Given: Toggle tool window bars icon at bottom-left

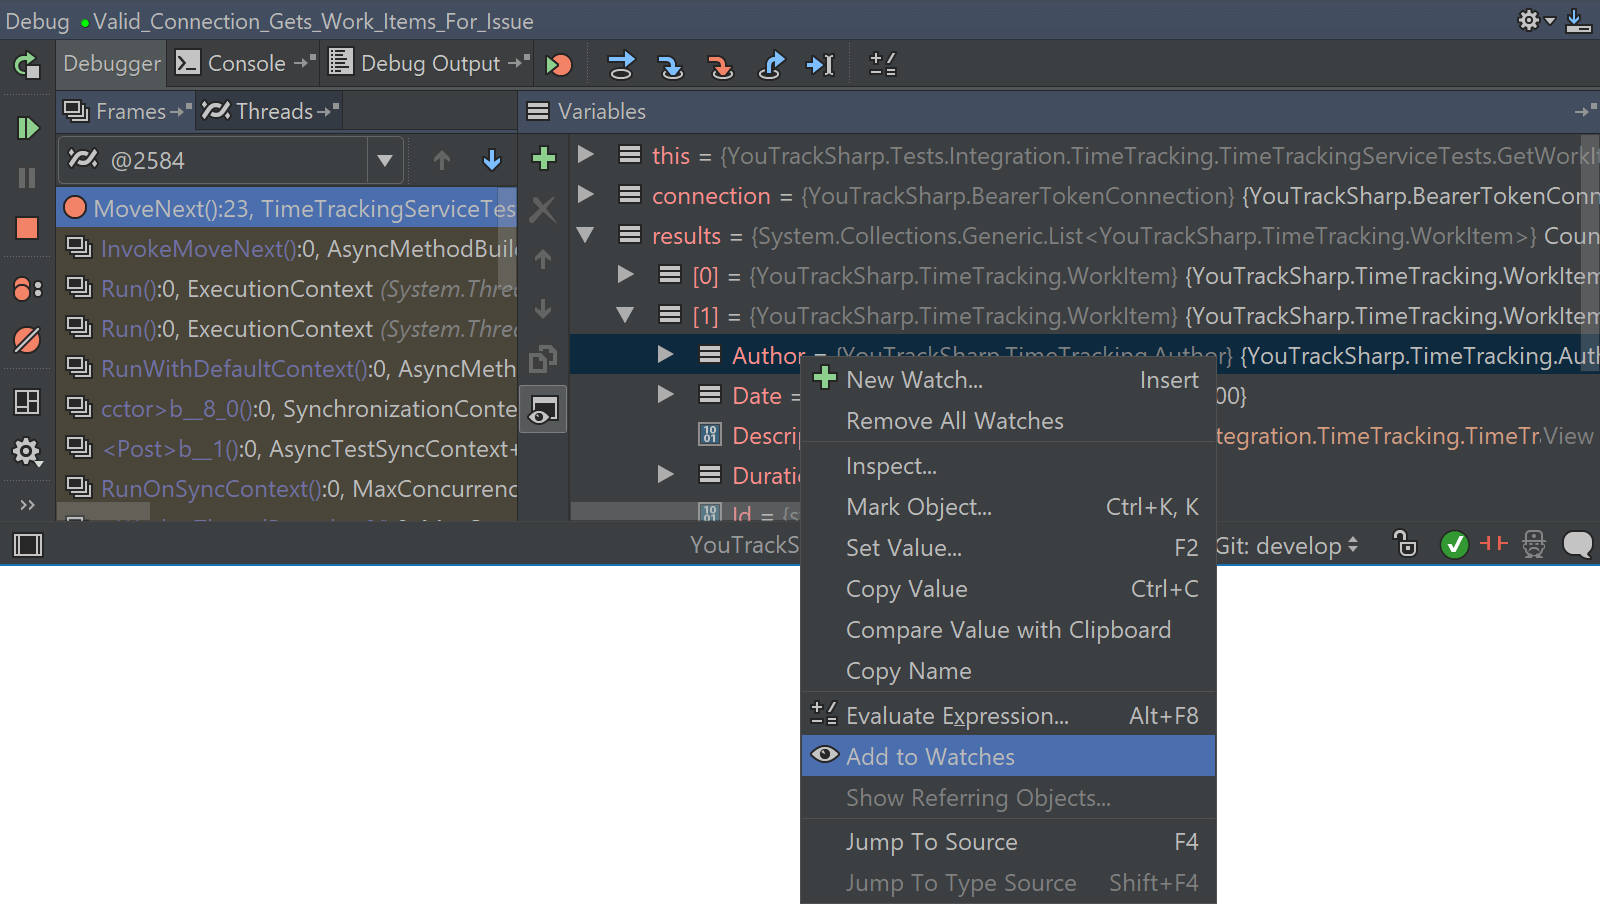Looking at the screenshot, I should [28, 545].
